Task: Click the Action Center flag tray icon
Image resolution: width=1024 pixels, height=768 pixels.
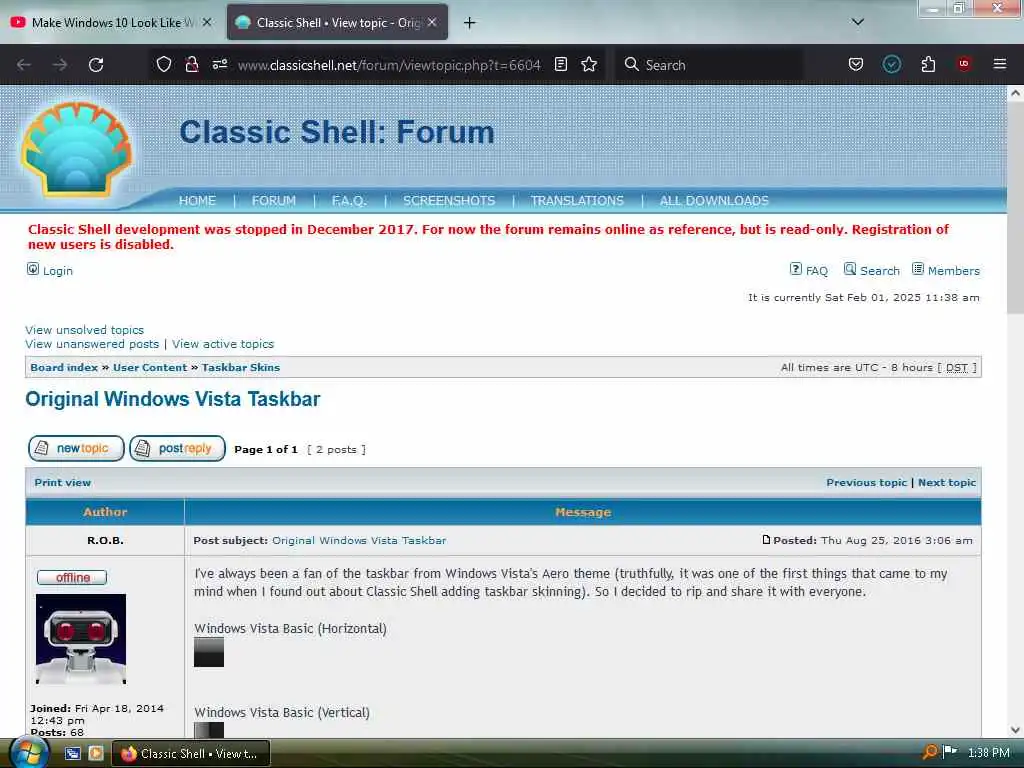Action: click(x=950, y=752)
